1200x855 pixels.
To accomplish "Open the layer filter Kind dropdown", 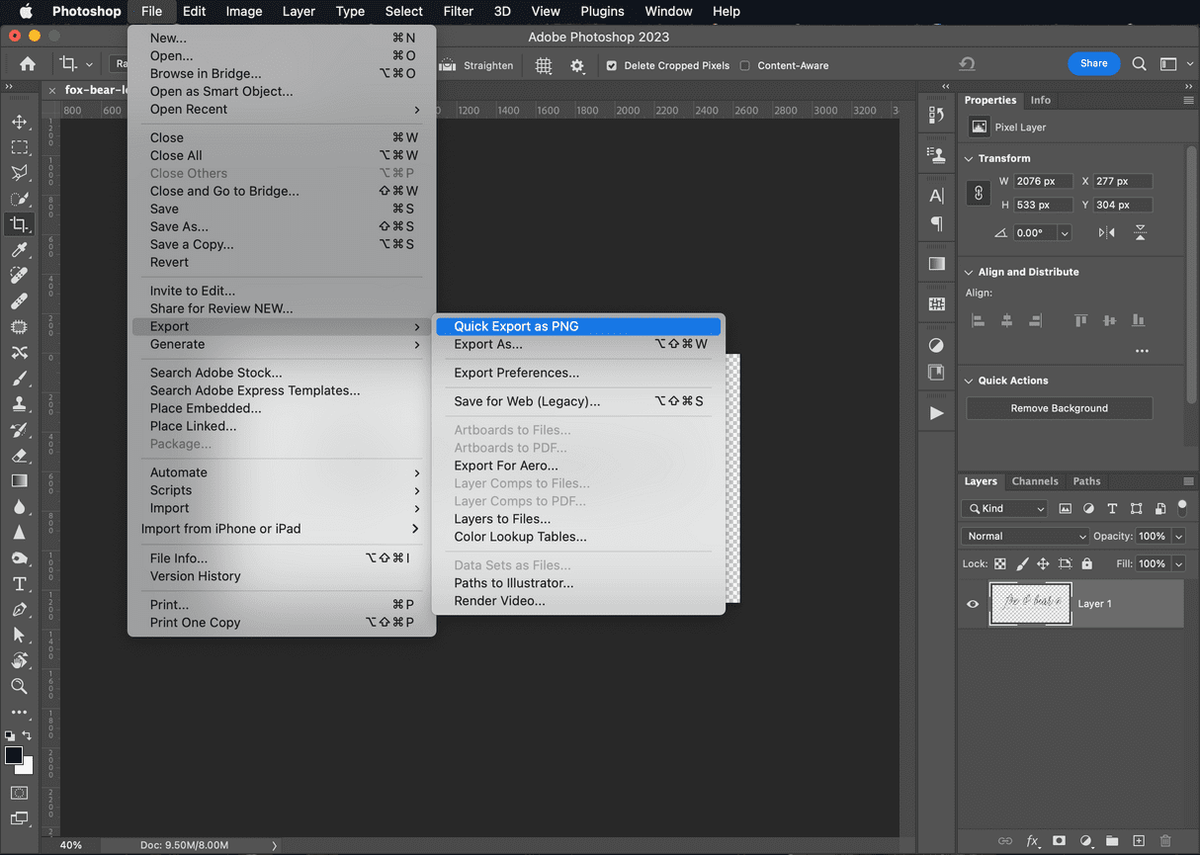I will coord(1005,508).
